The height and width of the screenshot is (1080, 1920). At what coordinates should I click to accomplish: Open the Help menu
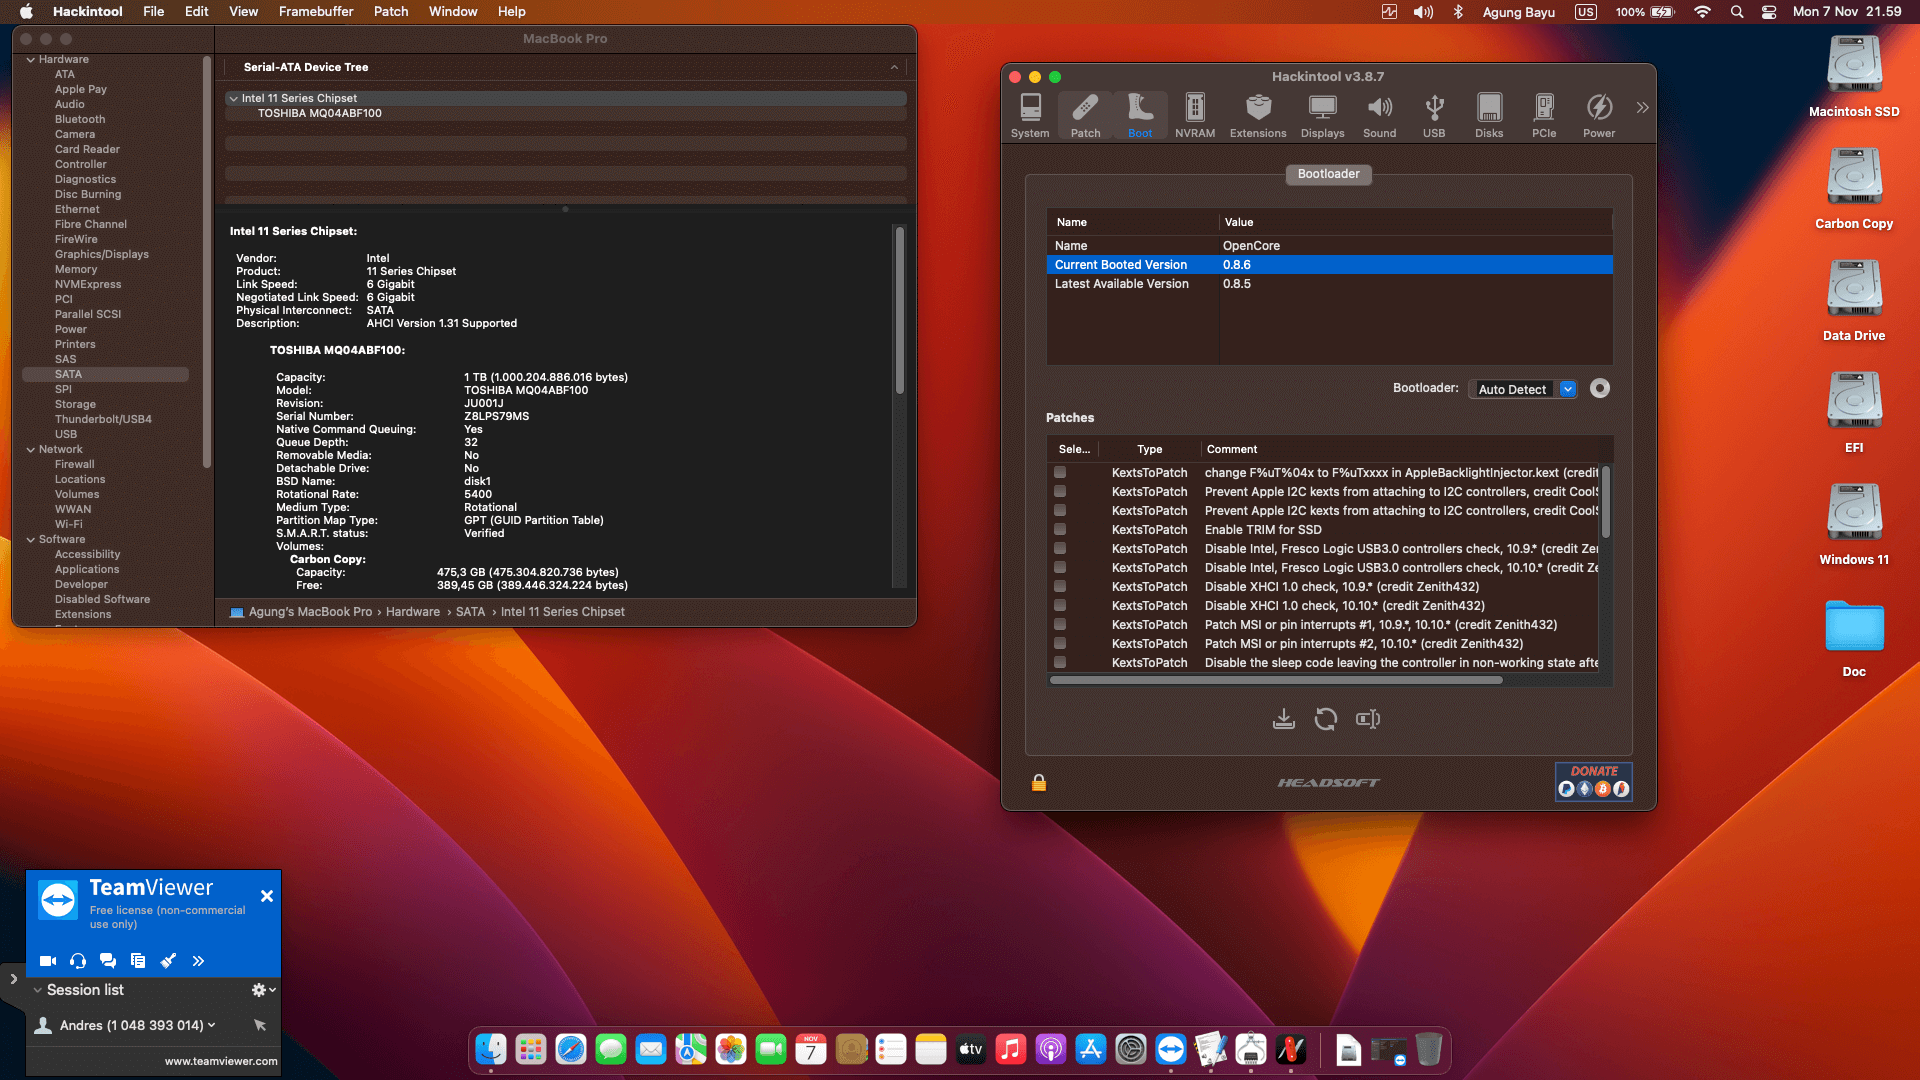(x=512, y=12)
